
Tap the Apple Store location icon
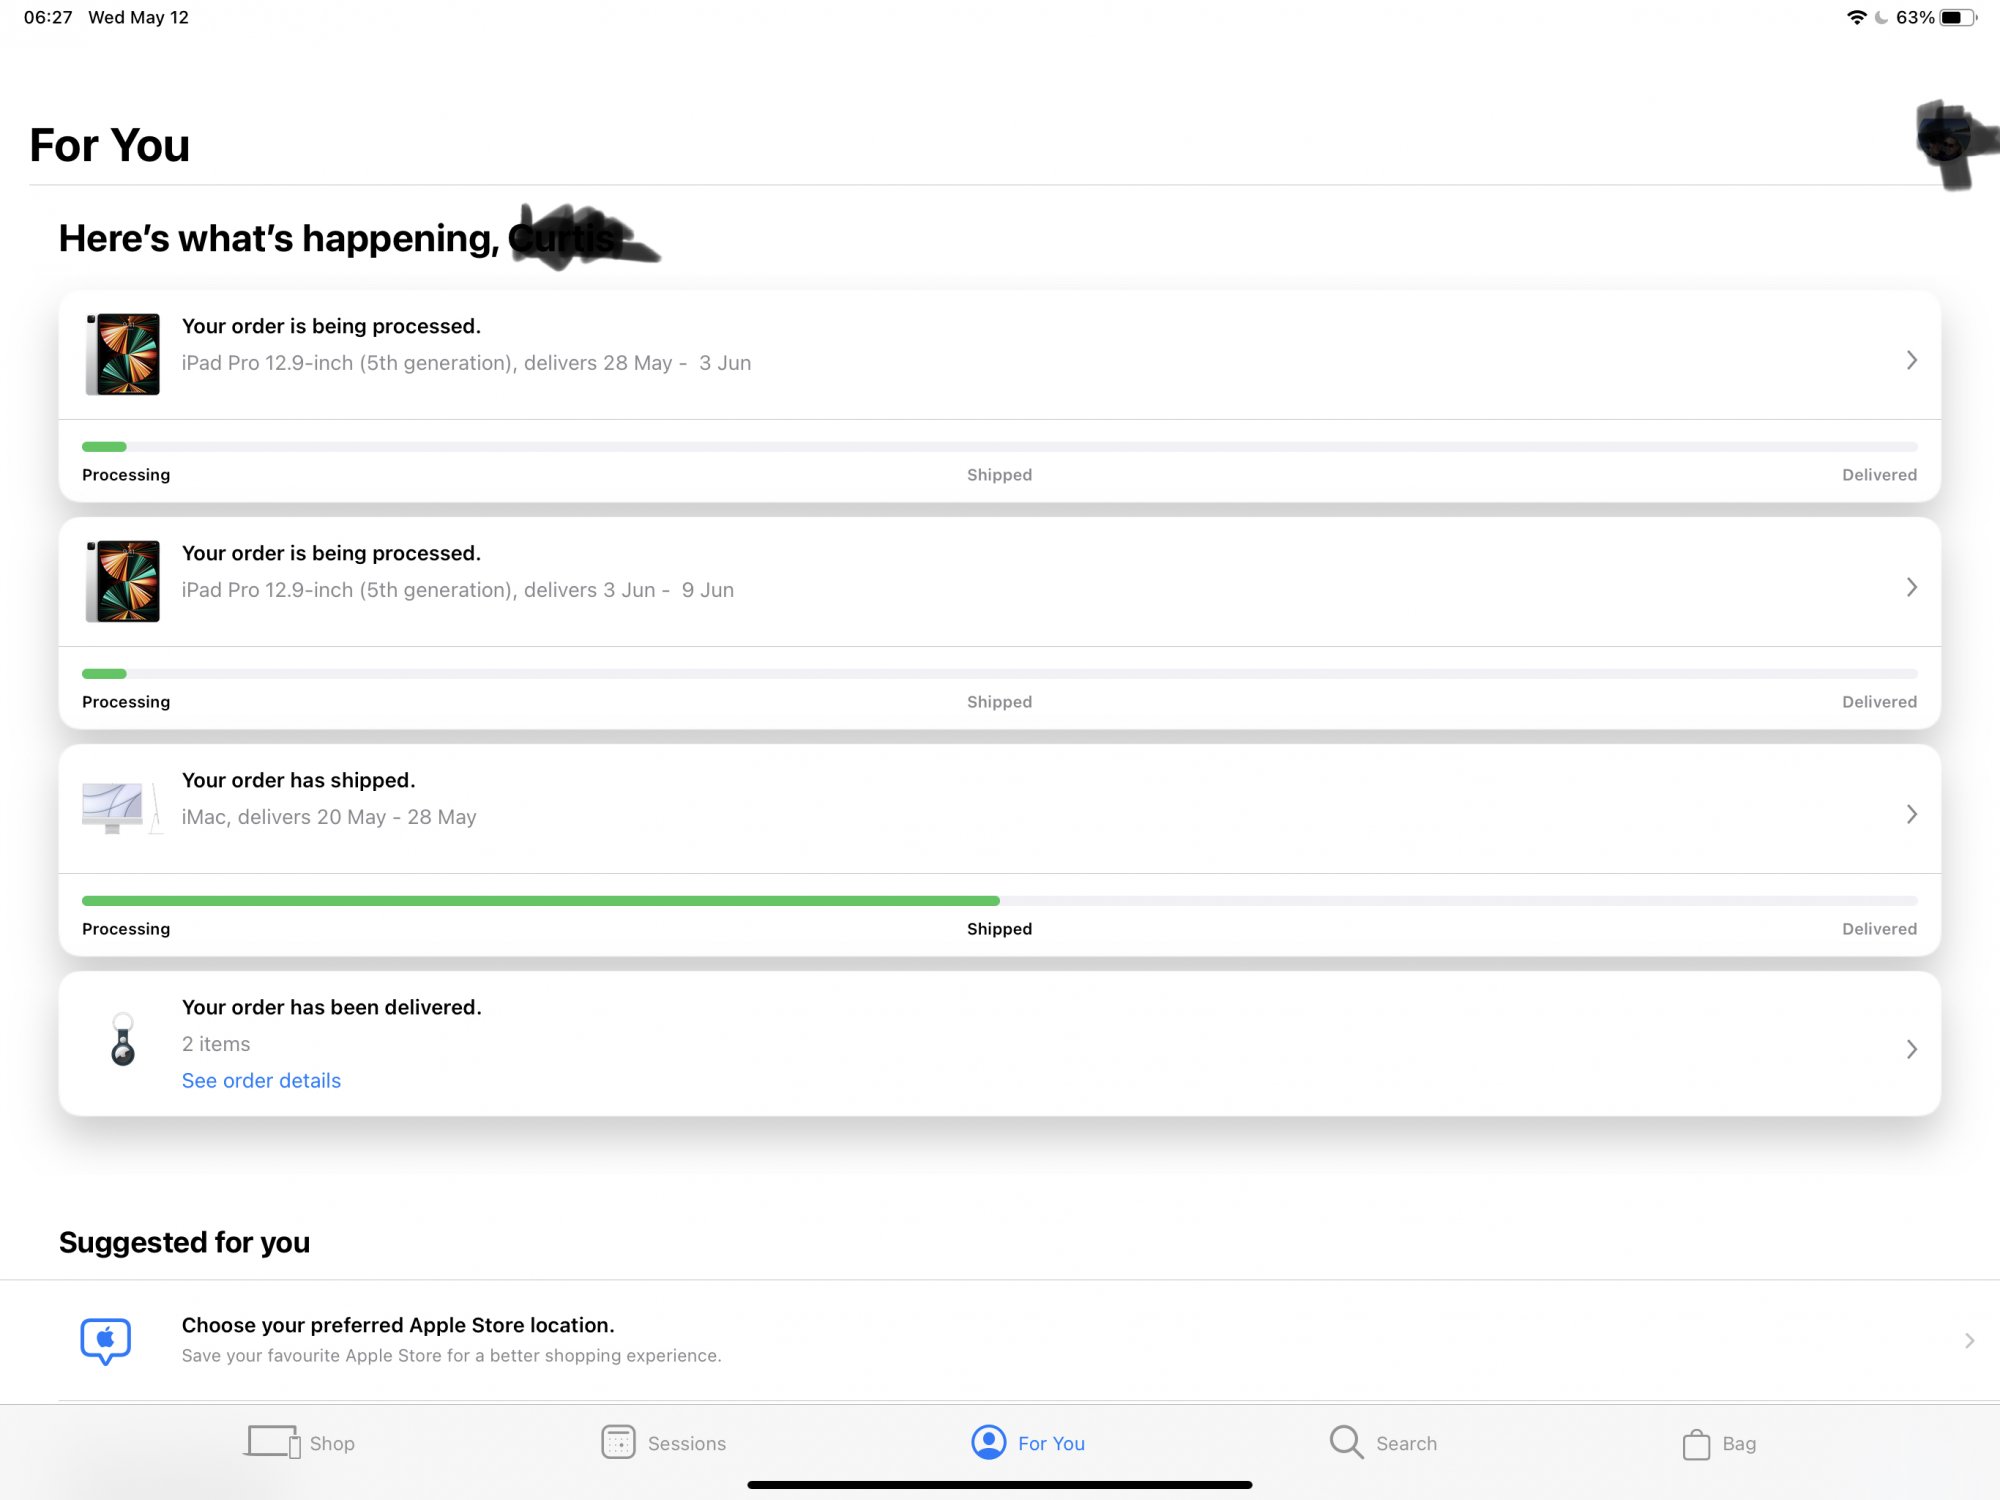coord(106,1340)
